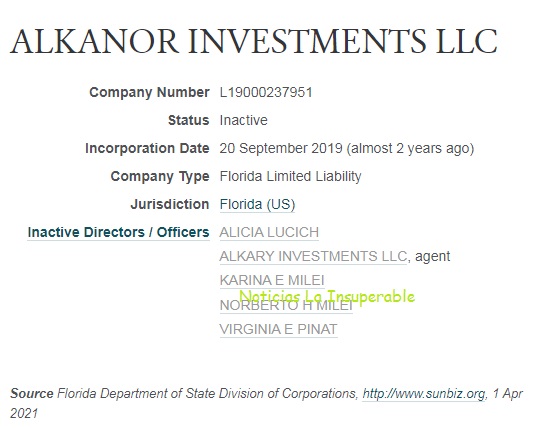Click the Jurisdiction label
Image resolution: width=553 pixels, height=428 pixels.
pyautogui.click(x=170, y=204)
